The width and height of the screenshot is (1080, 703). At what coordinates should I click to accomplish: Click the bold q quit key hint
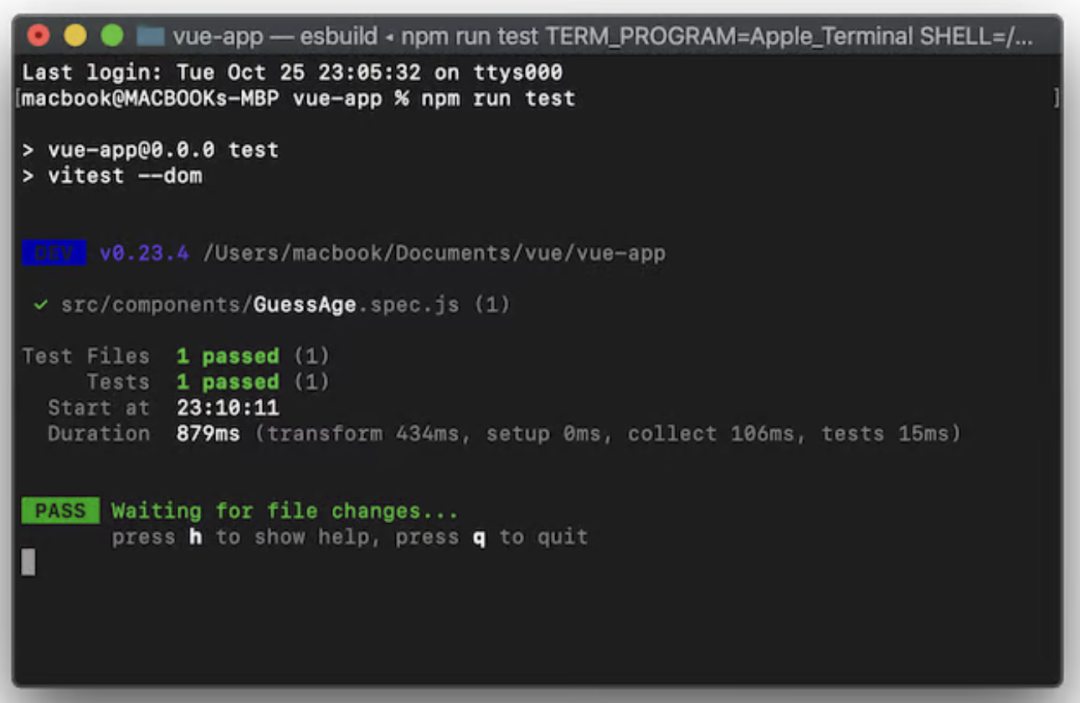[x=479, y=538]
